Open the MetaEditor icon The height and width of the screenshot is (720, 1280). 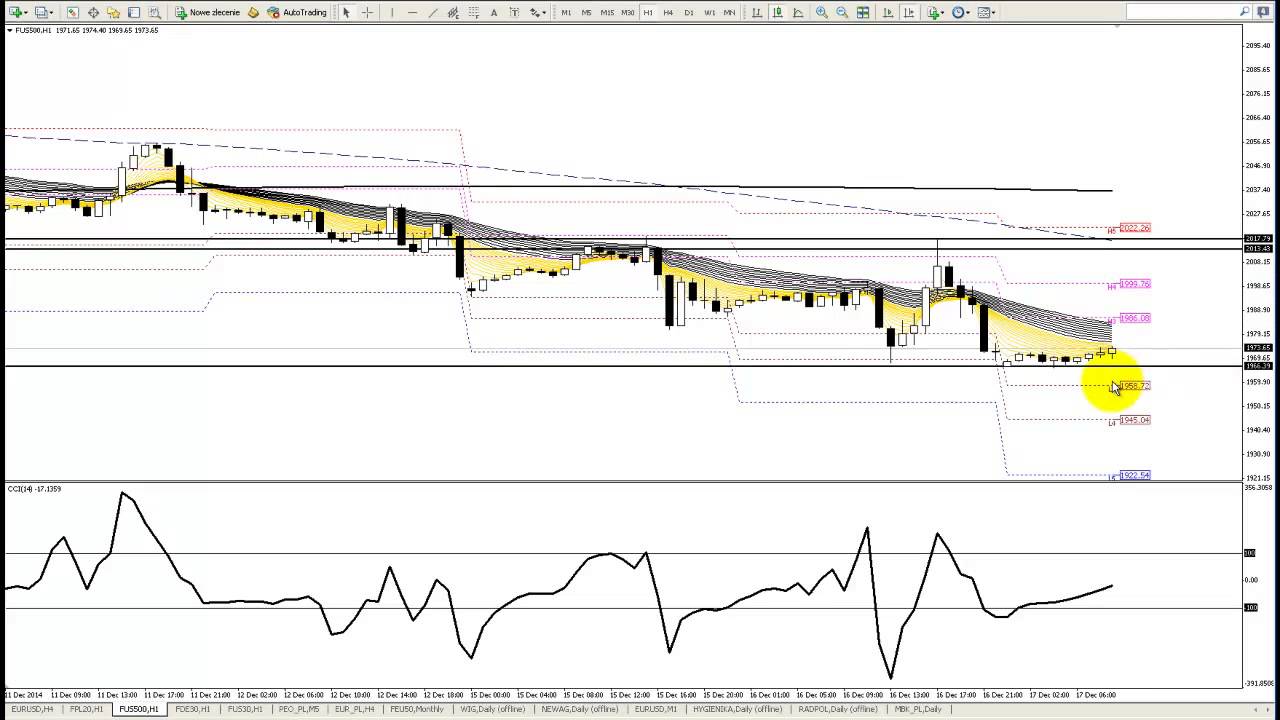pos(253,12)
